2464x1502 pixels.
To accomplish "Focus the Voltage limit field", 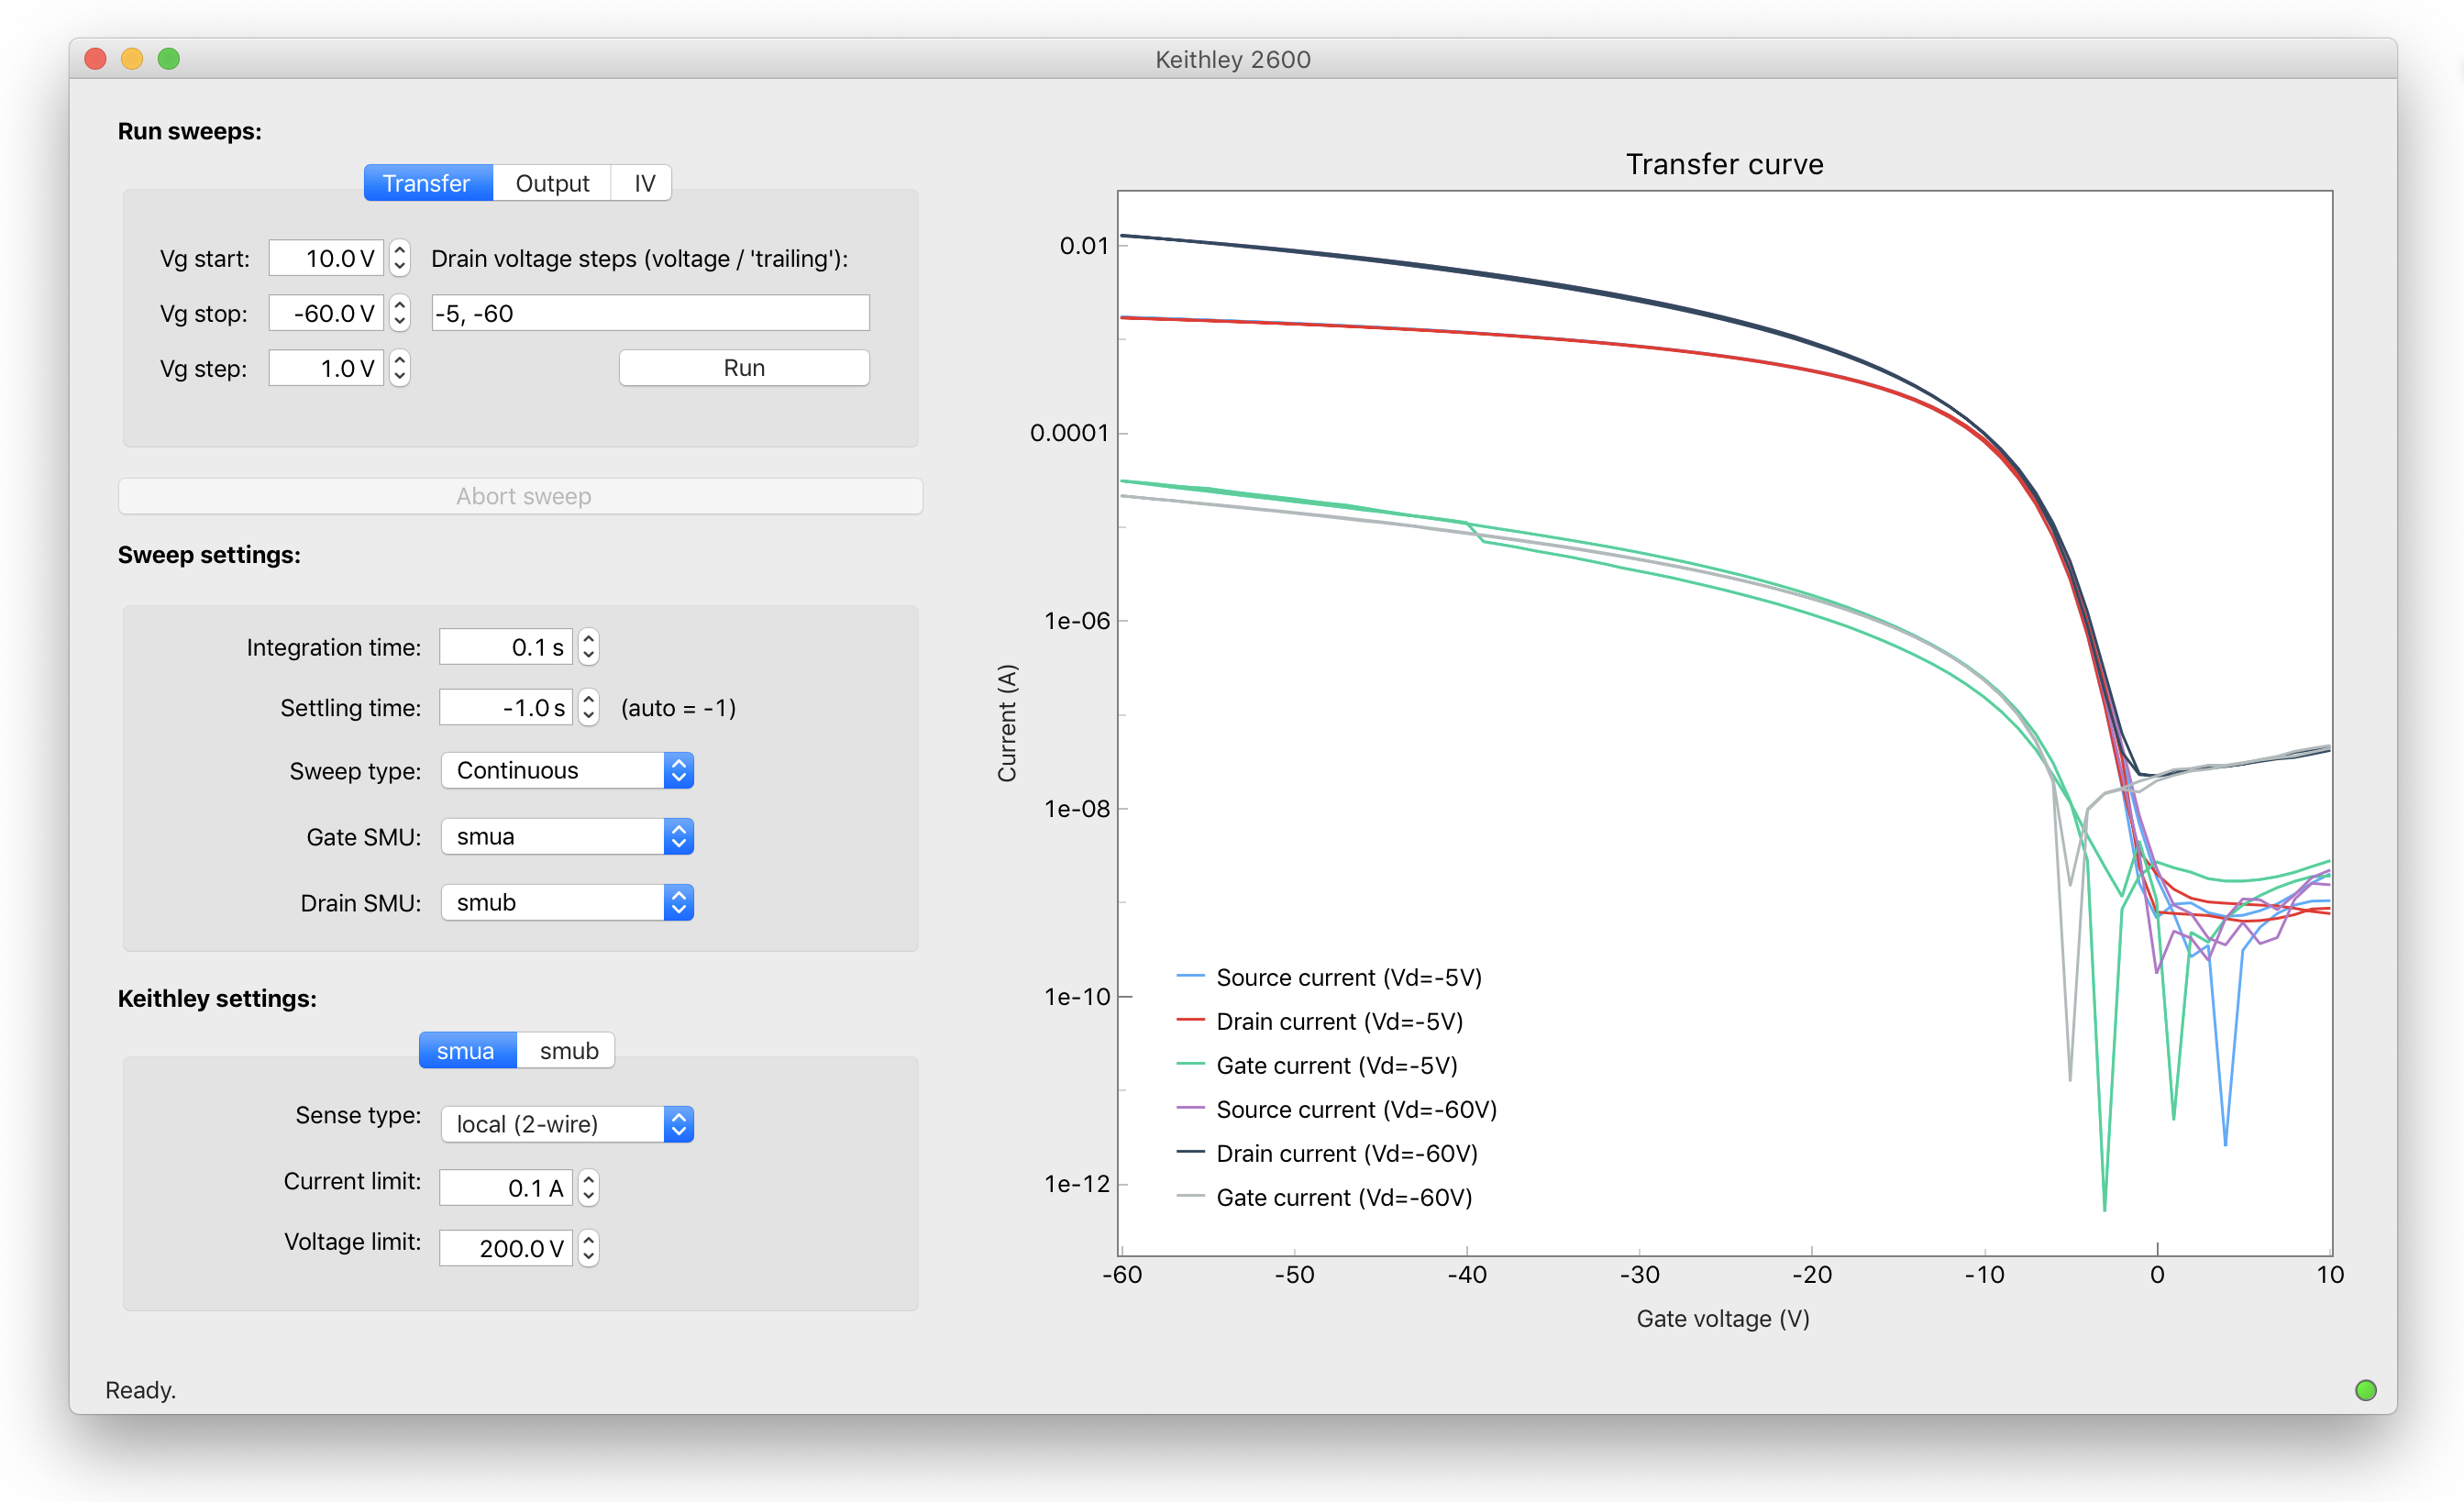I will (506, 1248).
